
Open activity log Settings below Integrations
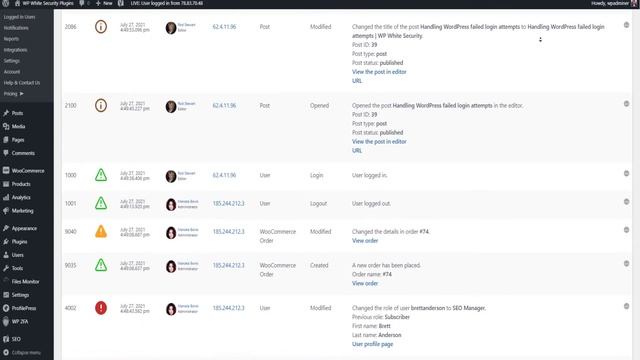12,61
